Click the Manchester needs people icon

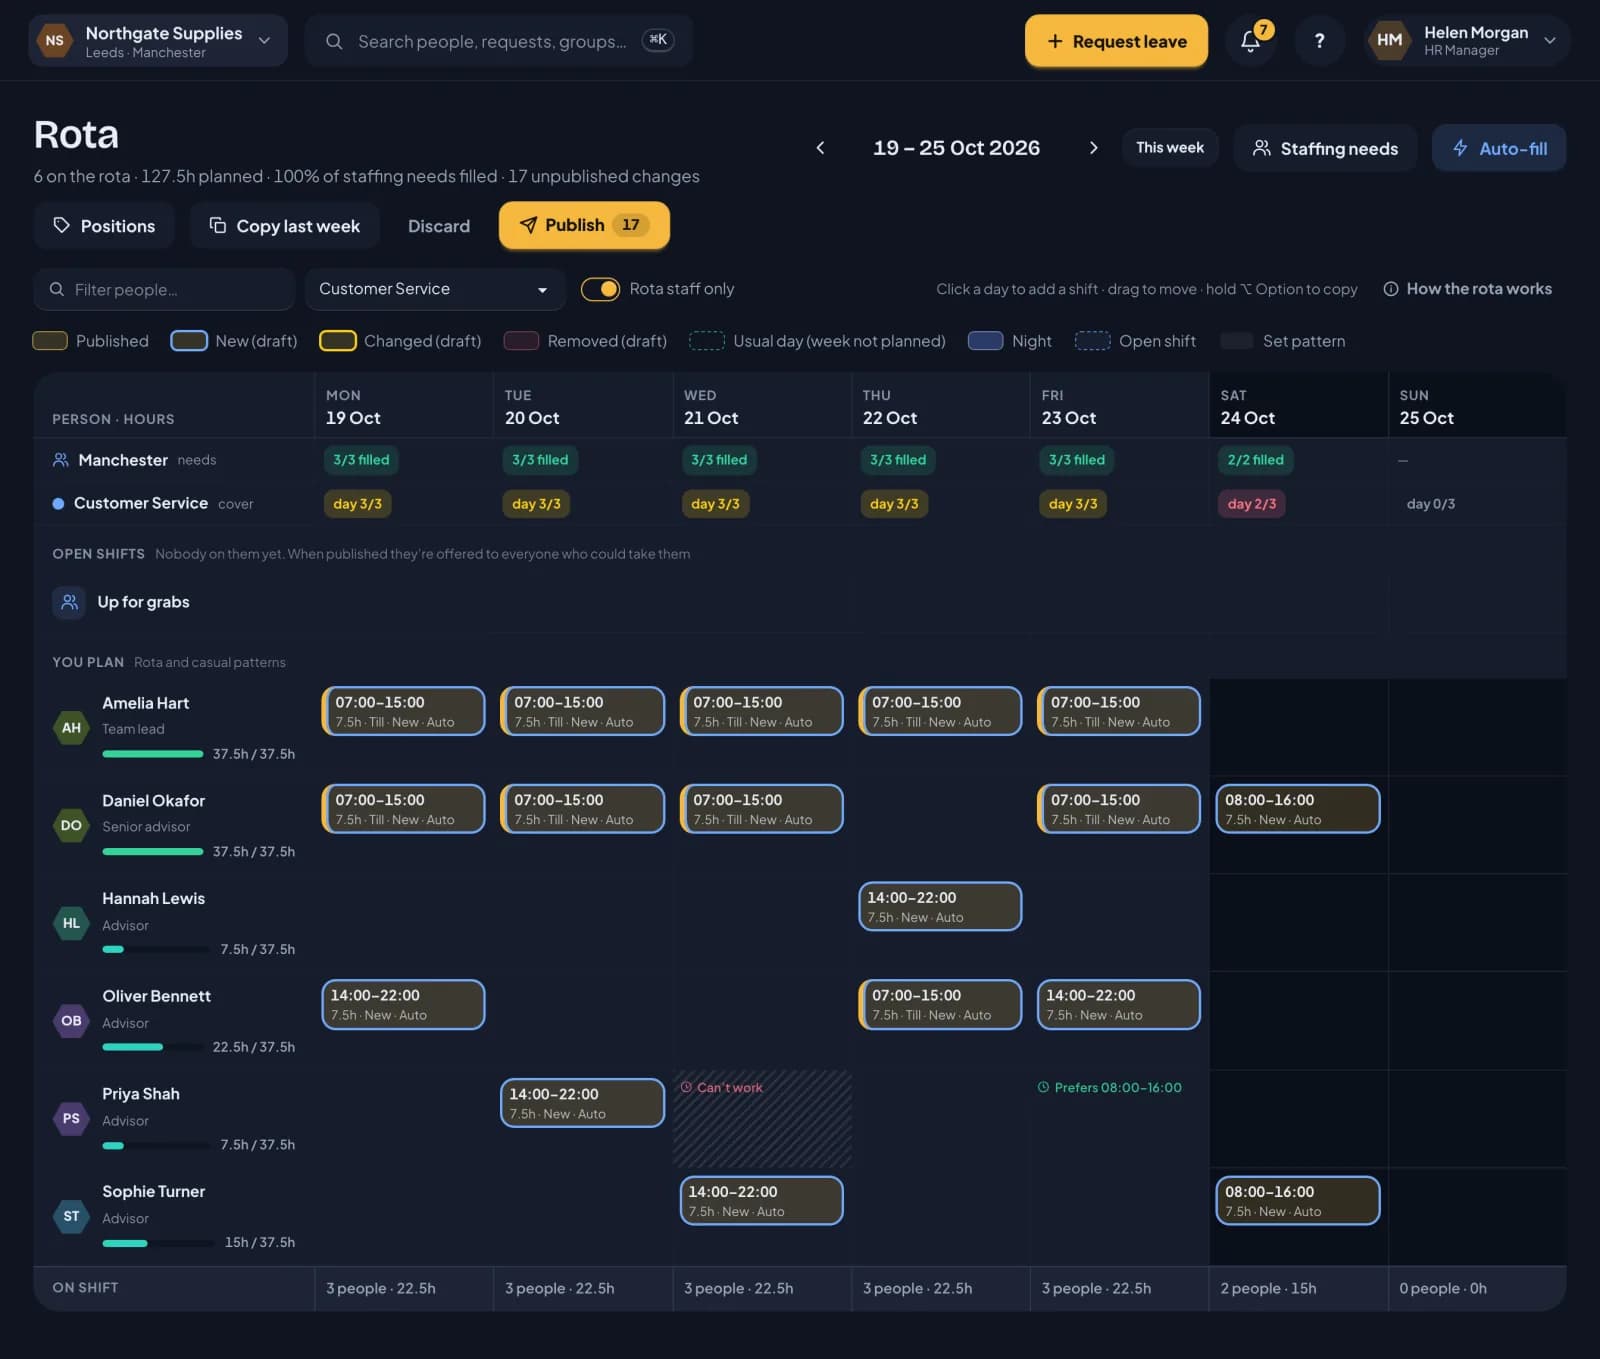61,460
